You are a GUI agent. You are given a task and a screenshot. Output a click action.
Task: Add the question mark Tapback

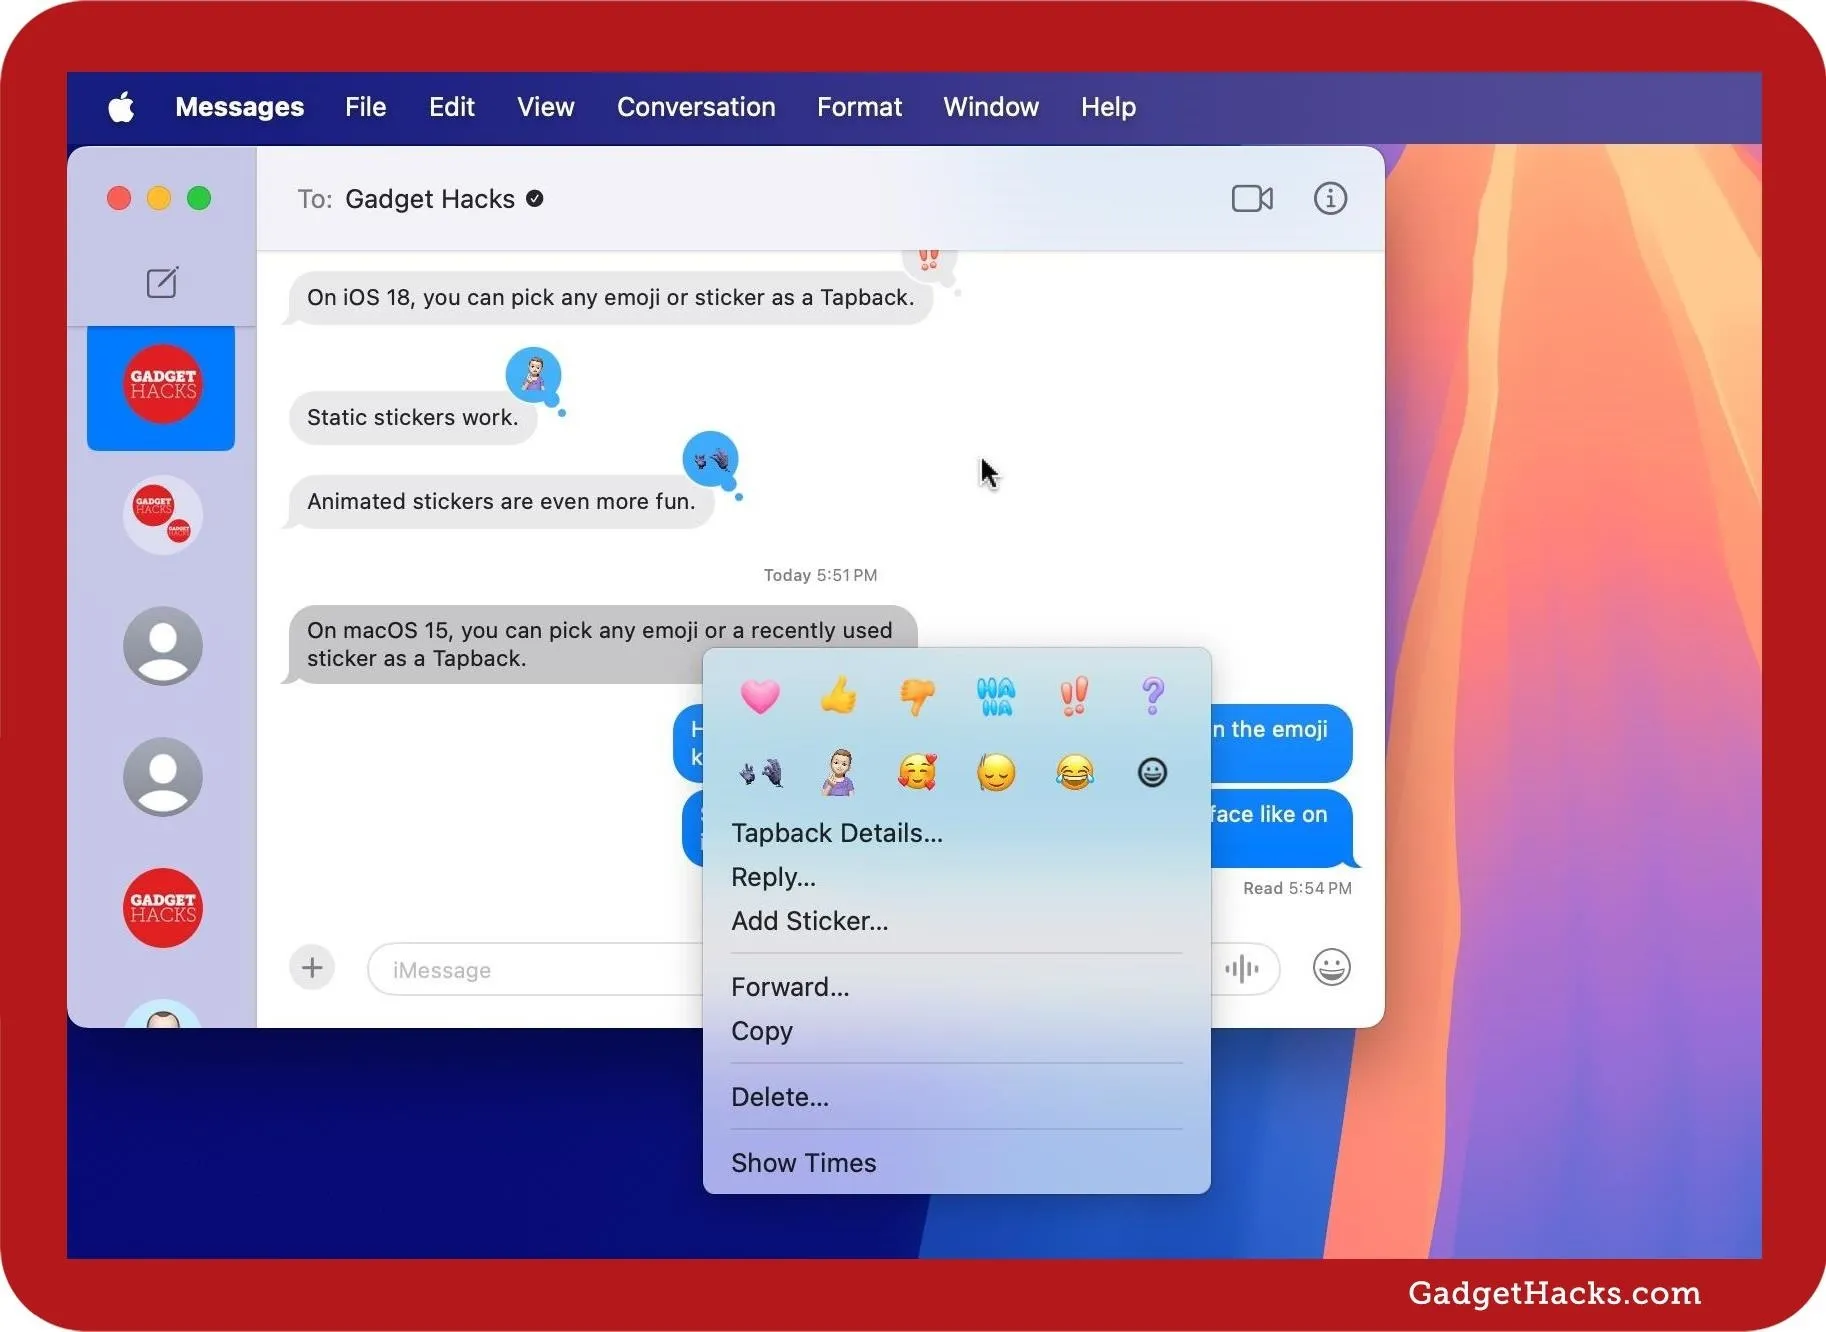[1153, 695]
